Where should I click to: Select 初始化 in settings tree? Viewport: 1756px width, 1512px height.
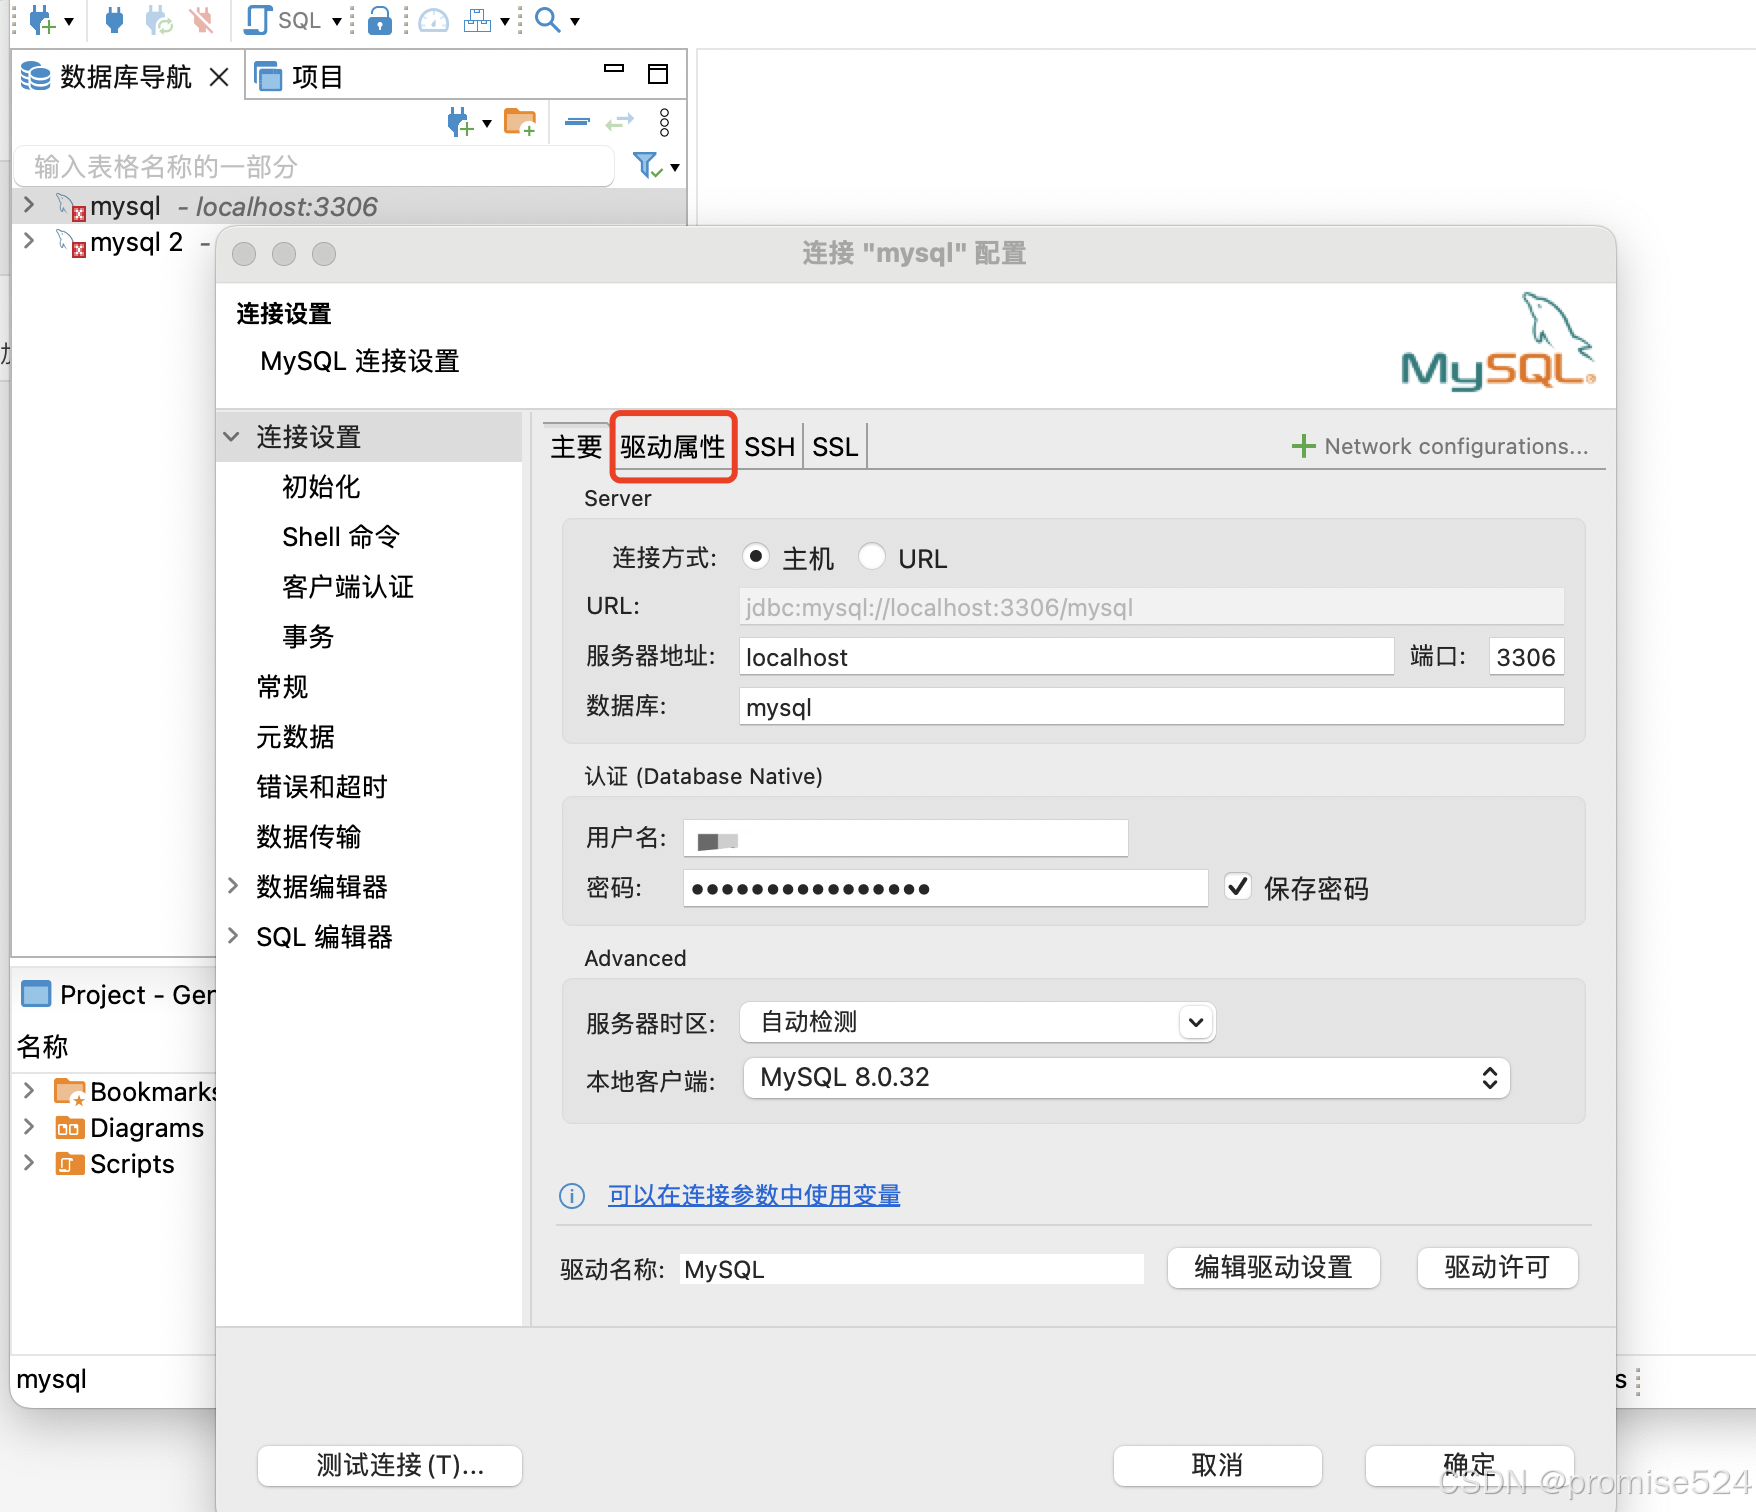[x=321, y=487]
